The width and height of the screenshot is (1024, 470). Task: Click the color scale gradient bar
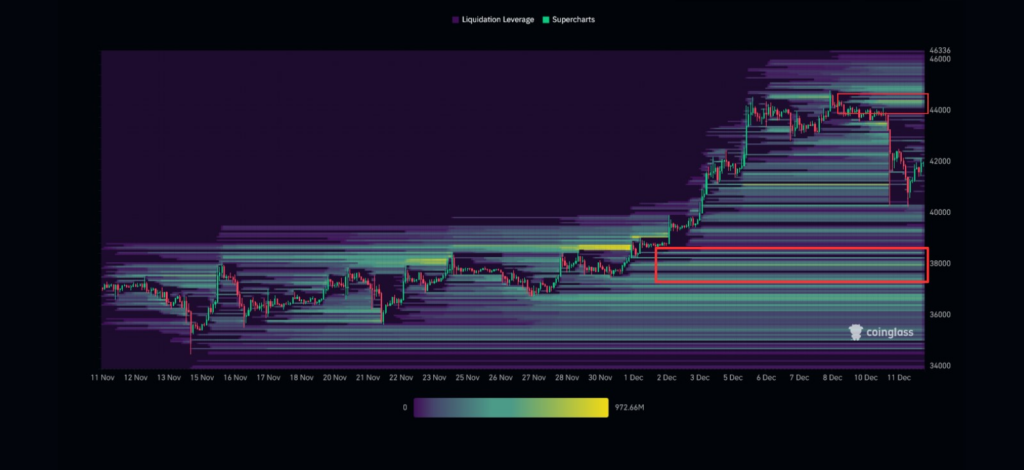click(x=511, y=407)
